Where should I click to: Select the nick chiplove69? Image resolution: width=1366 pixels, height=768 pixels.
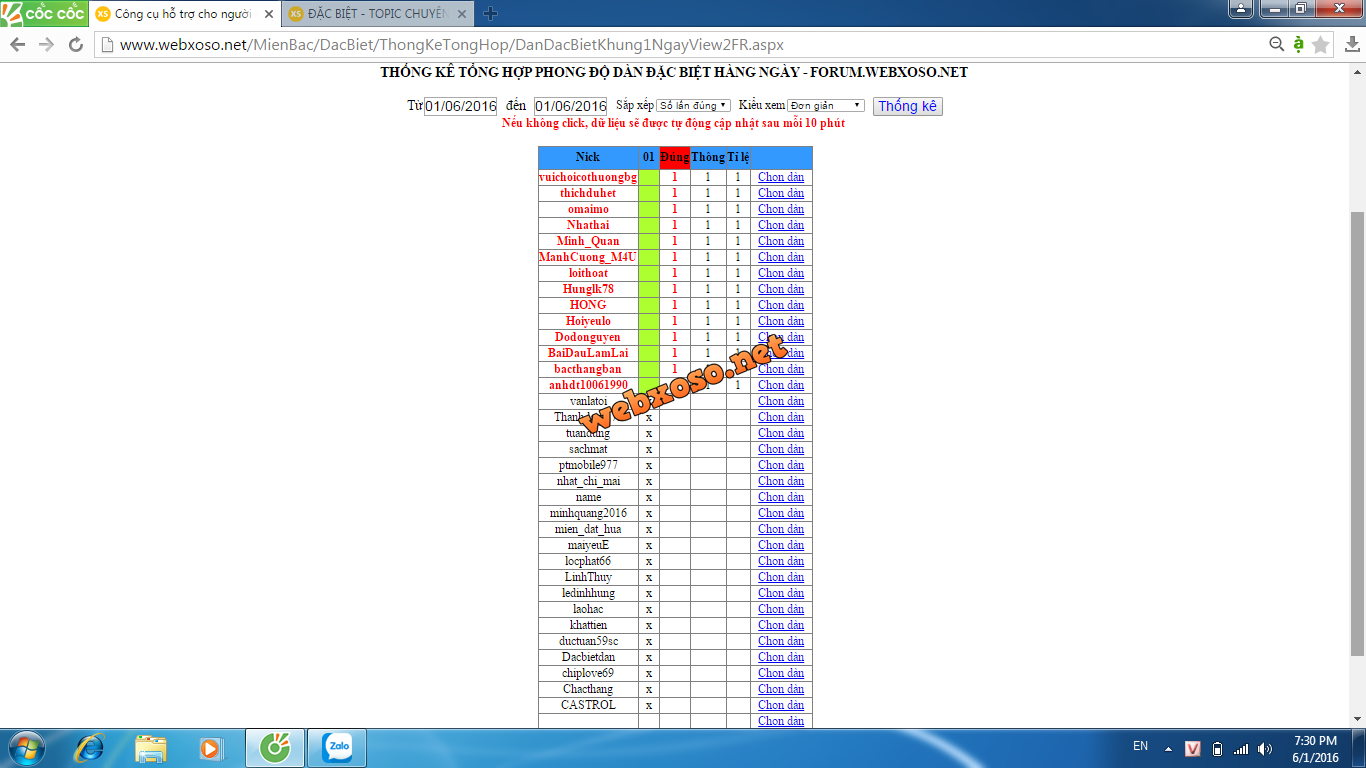coord(588,673)
